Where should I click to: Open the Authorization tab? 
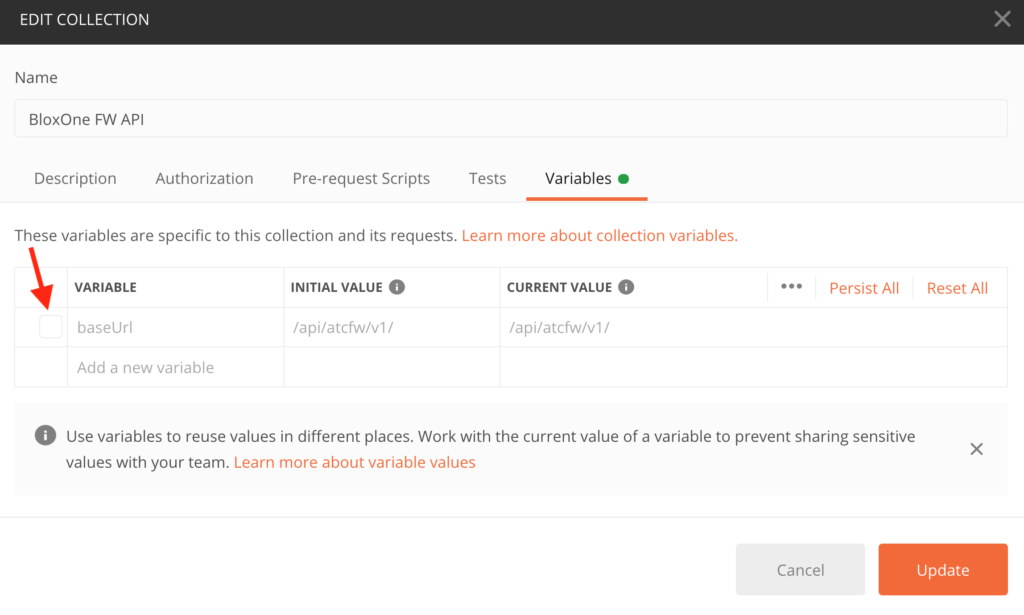click(204, 179)
